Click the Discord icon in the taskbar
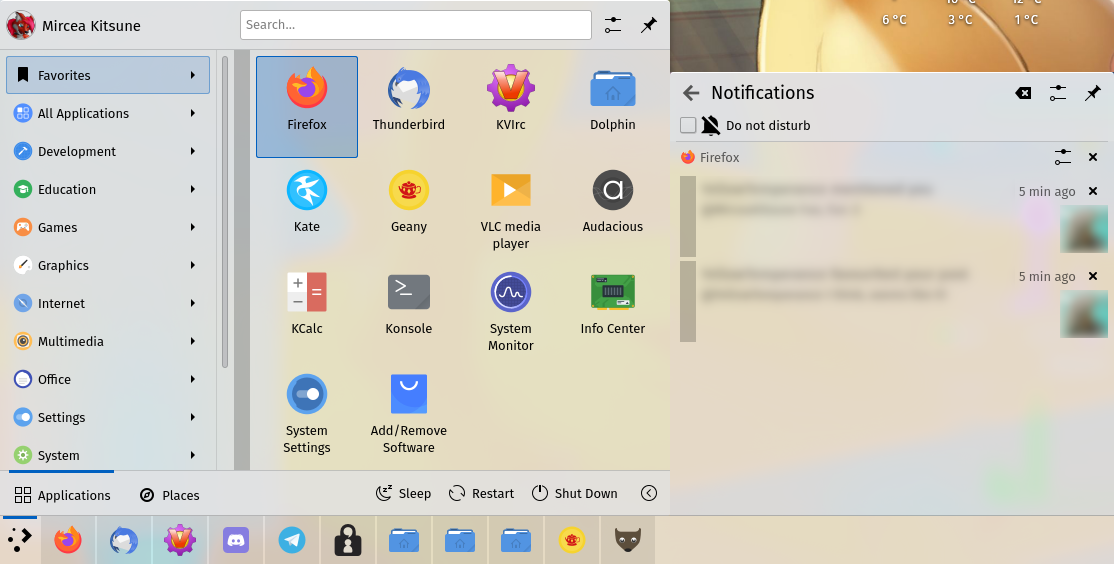 click(236, 540)
